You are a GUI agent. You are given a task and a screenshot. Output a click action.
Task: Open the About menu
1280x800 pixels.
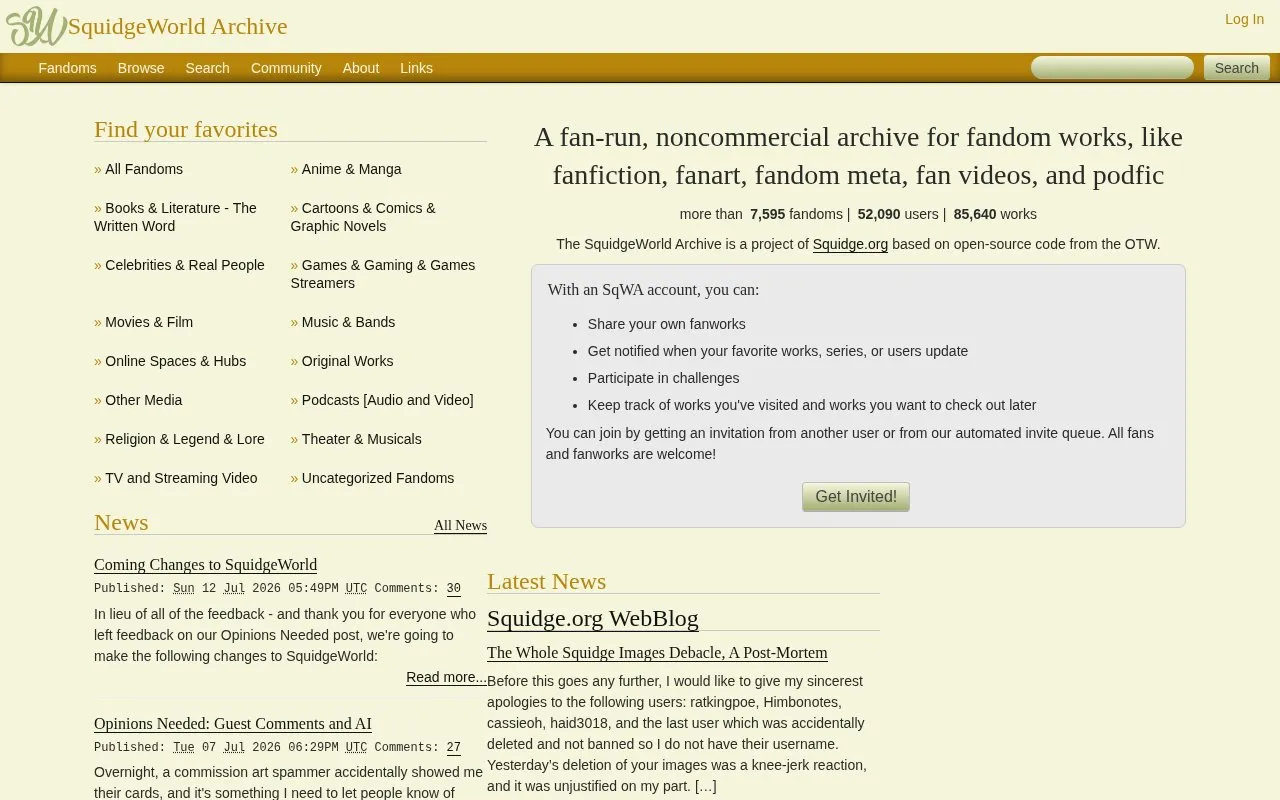tap(361, 68)
